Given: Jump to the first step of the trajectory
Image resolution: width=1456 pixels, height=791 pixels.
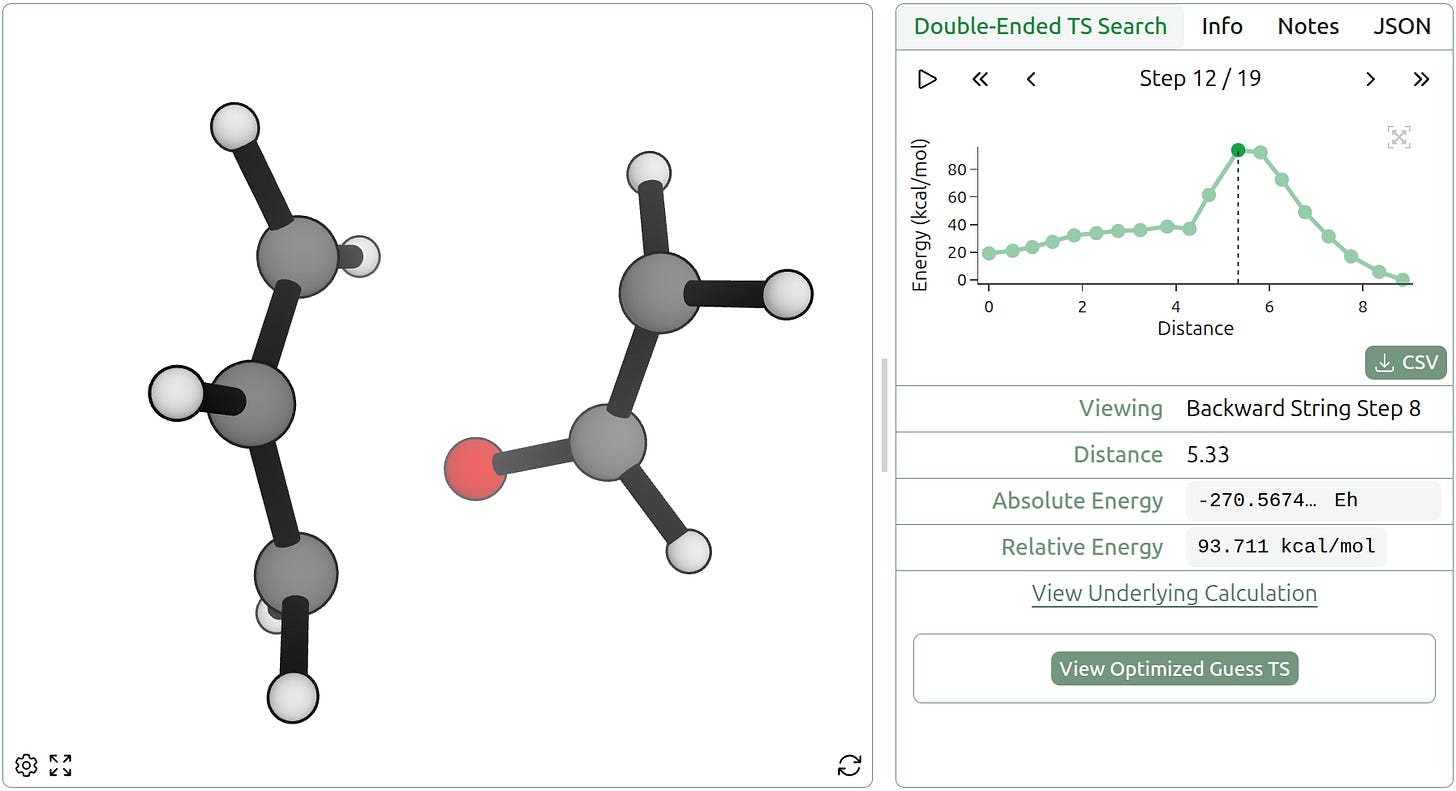Looking at the screenshot, I should click(979, 79).
